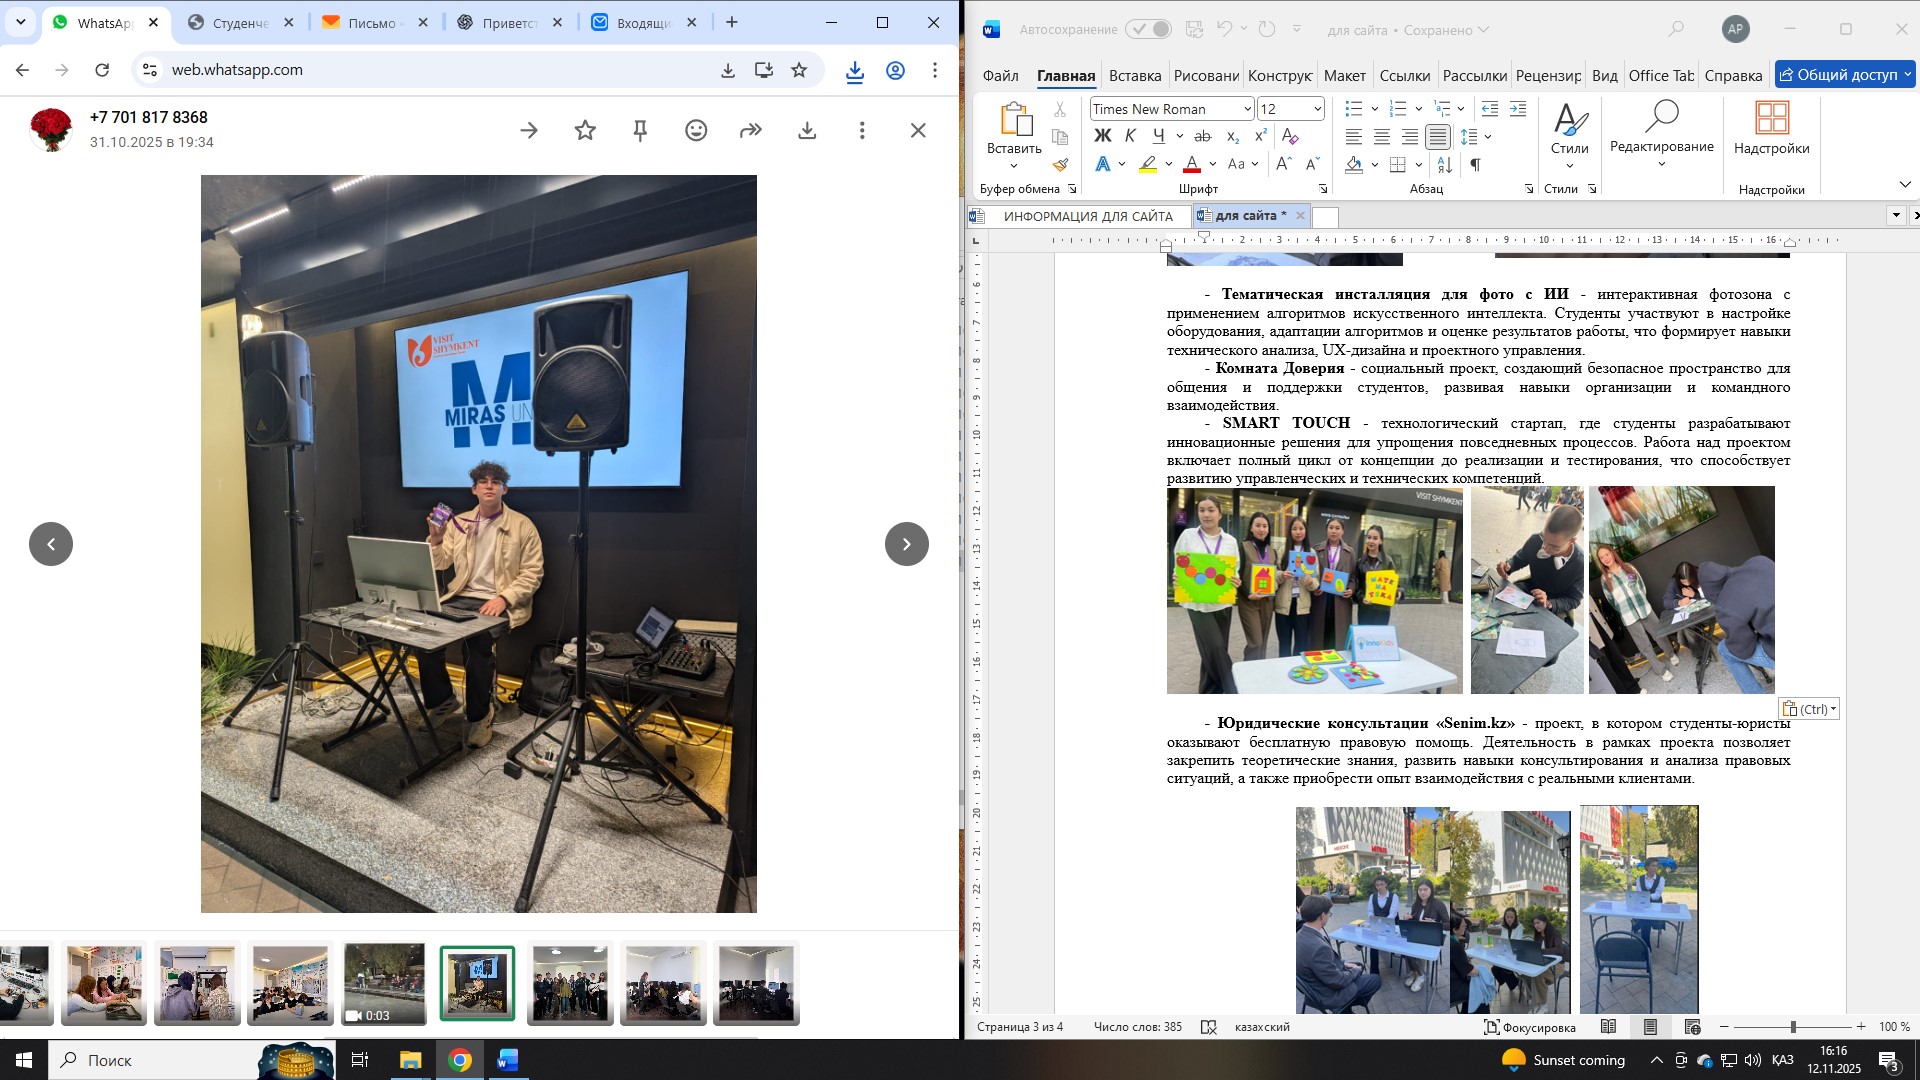Open the Paste Options (Ctrl) dropdown

pyautogui.click(x=1809, y=709)
